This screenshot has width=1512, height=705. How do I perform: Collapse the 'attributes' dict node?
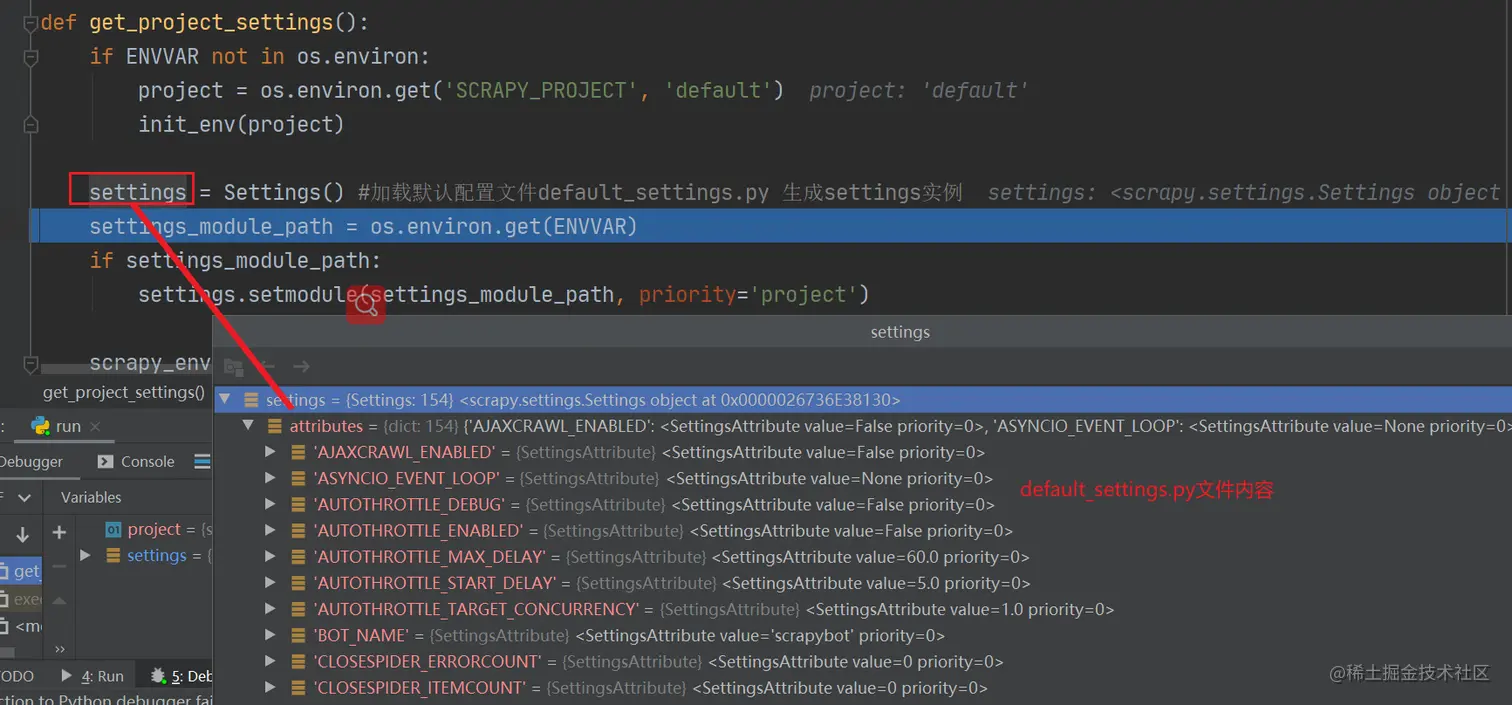click(x=248, y=426)
